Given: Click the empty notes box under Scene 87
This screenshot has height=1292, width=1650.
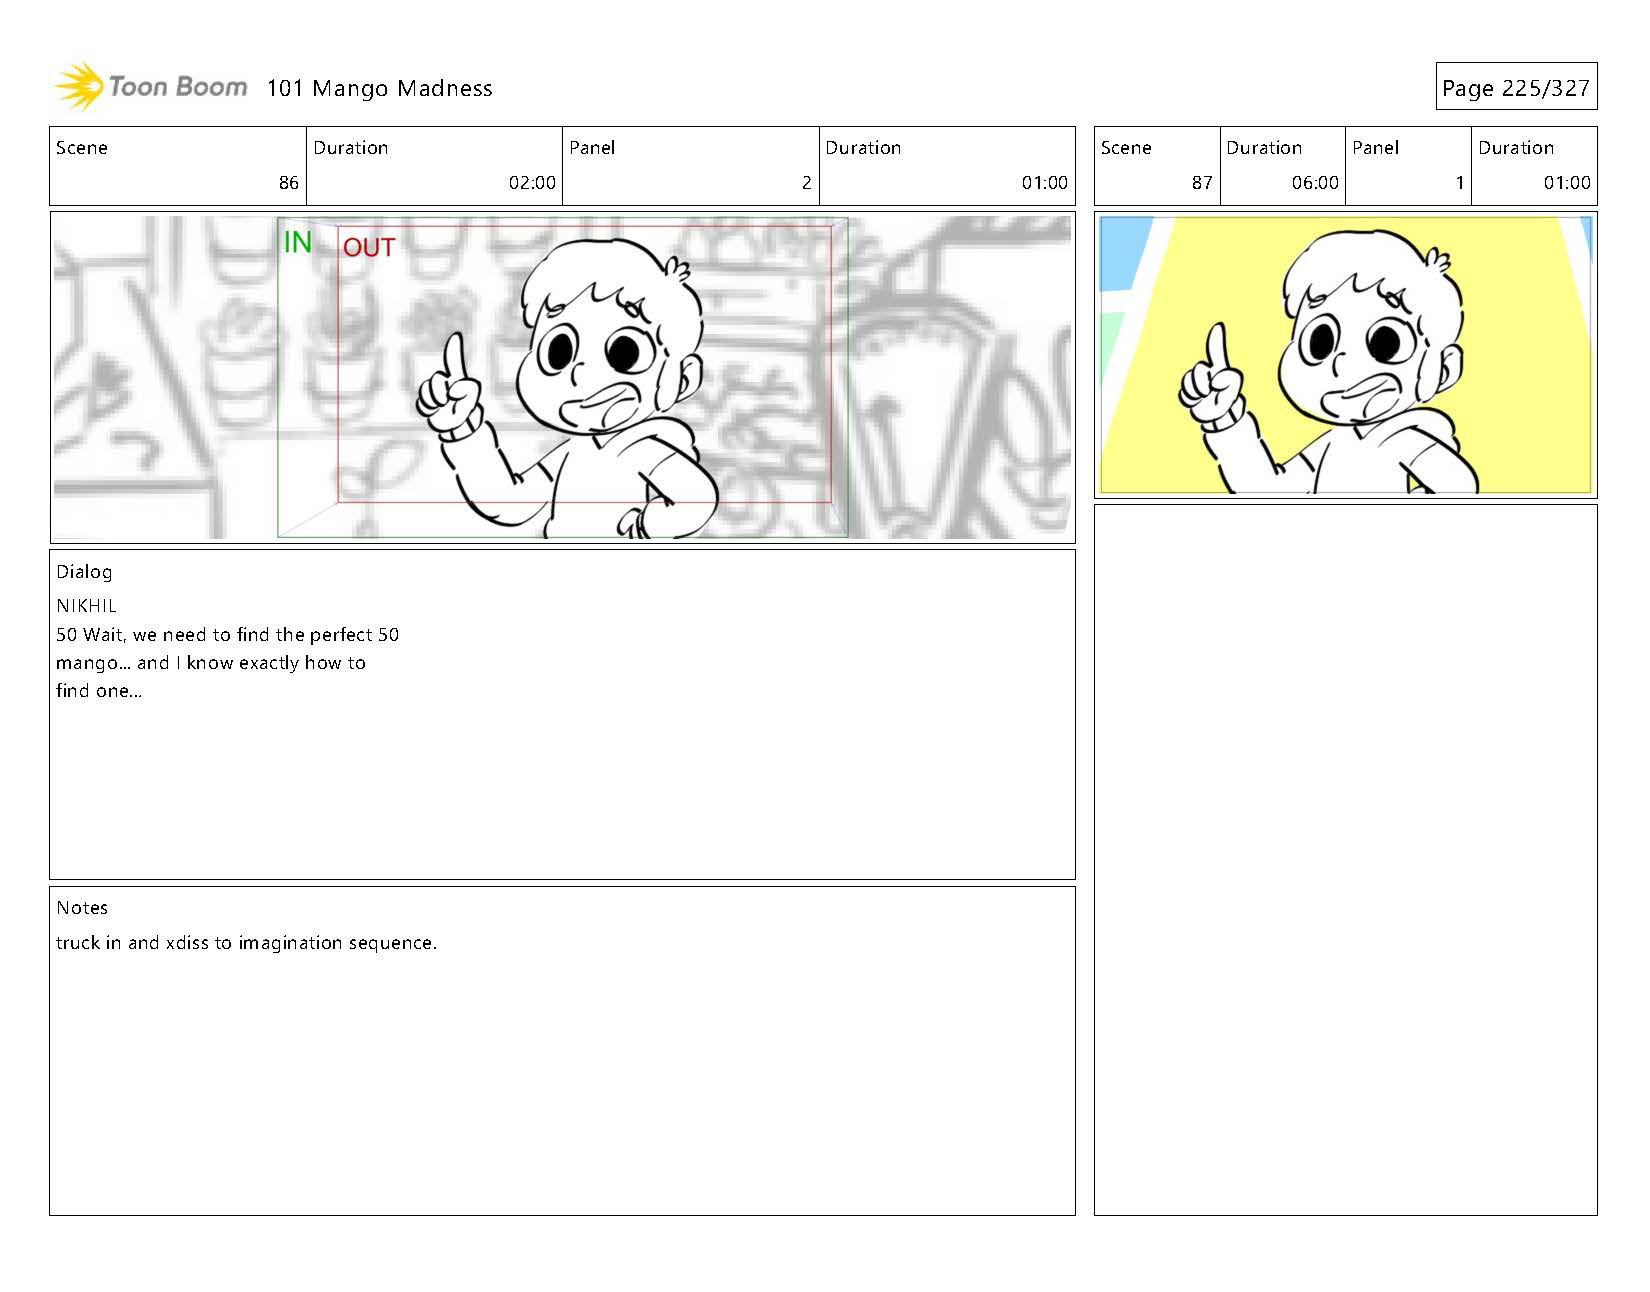Looking at the screenshot, I should [1345, 860].
